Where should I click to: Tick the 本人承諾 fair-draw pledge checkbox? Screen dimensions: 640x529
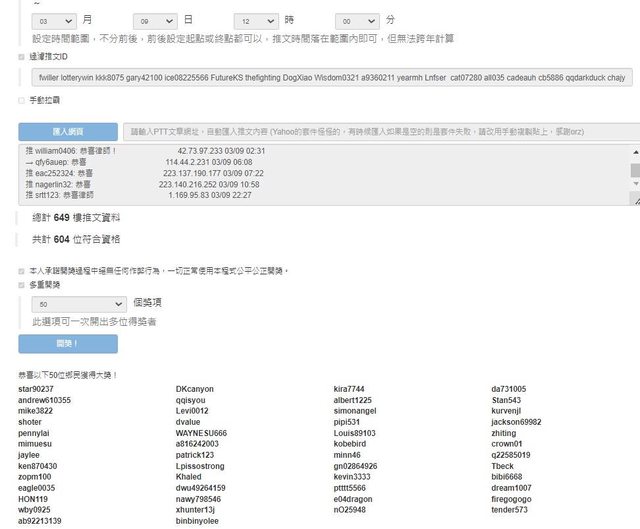pyautogui.click(x=22, y=270)
